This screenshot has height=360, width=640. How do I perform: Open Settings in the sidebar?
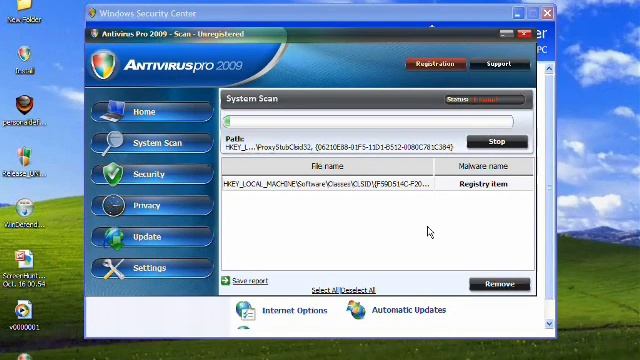(152, 268)
